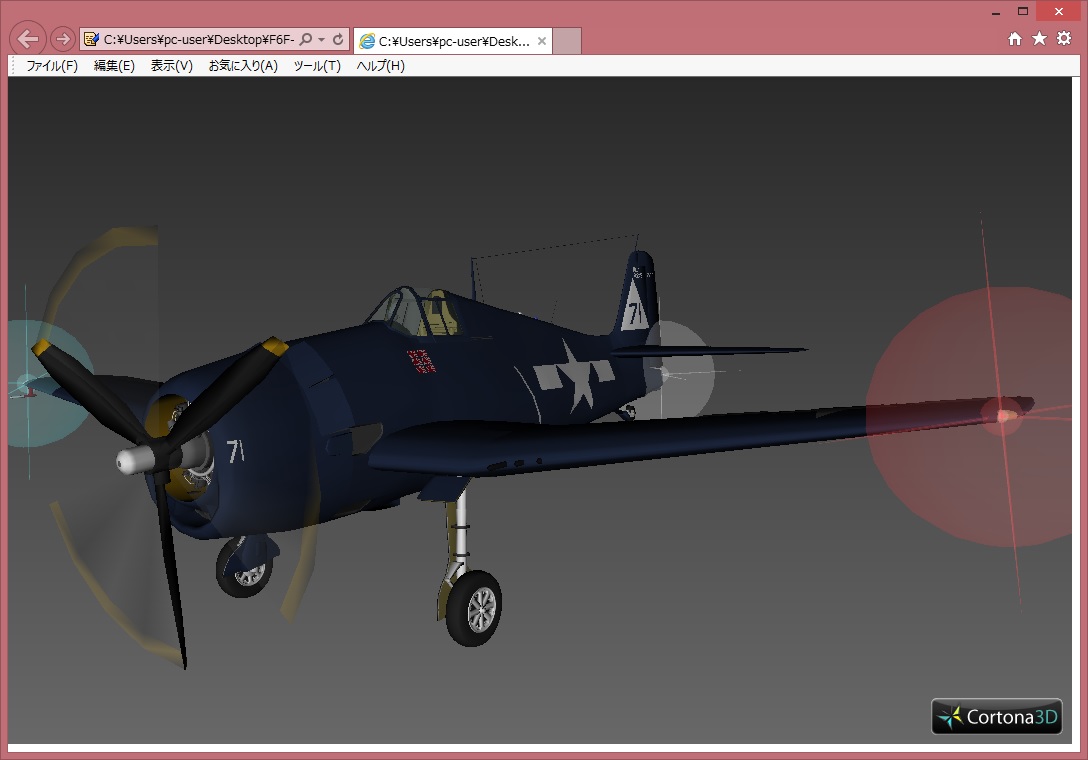This screenshot has height=760, width=1088.
Task: Open a new tab with blank tab button
Action: click(567, 41)
